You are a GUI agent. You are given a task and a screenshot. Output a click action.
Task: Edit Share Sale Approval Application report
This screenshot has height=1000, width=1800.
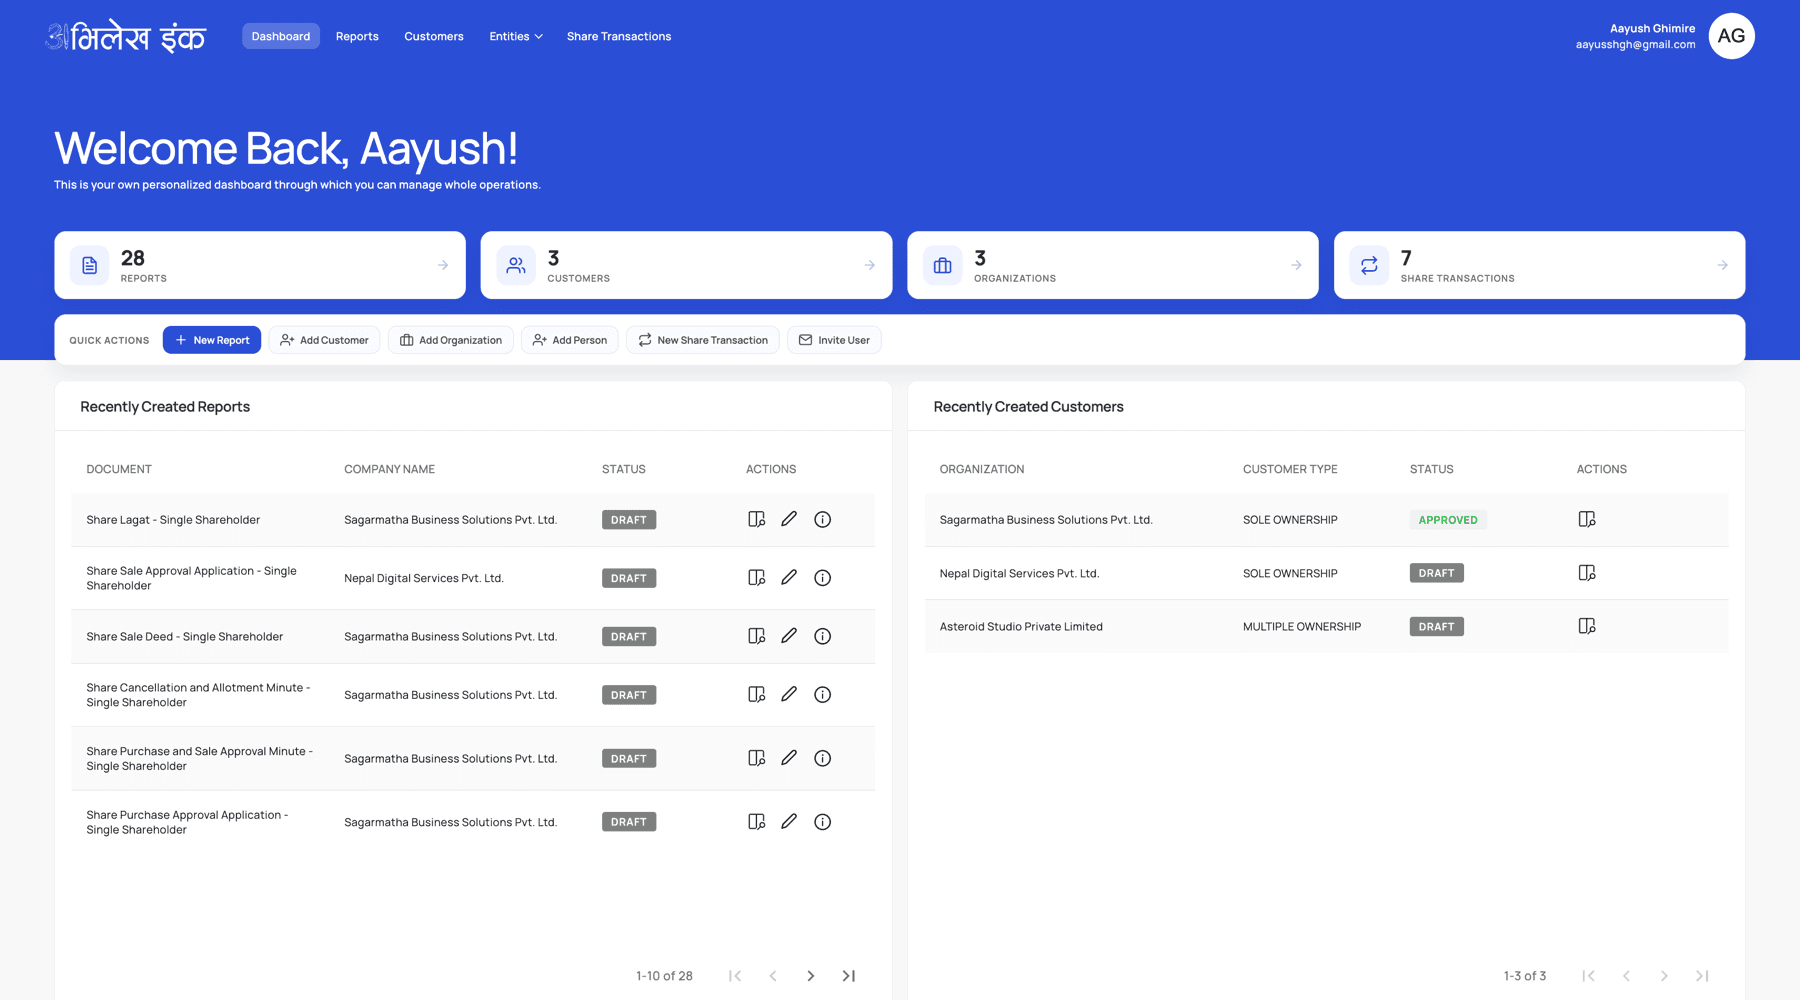(x=789, y=577)
